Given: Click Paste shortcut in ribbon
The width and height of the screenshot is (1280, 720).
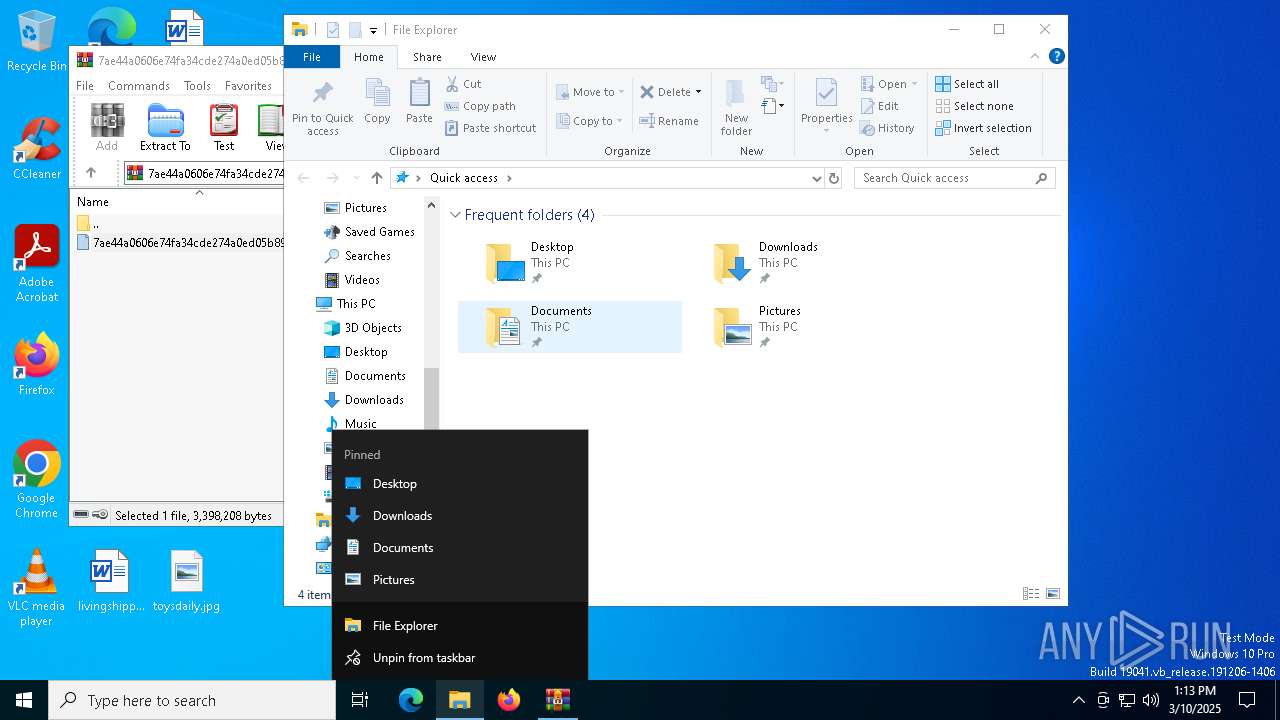Looking at the screenshot, I should [491, 128].
